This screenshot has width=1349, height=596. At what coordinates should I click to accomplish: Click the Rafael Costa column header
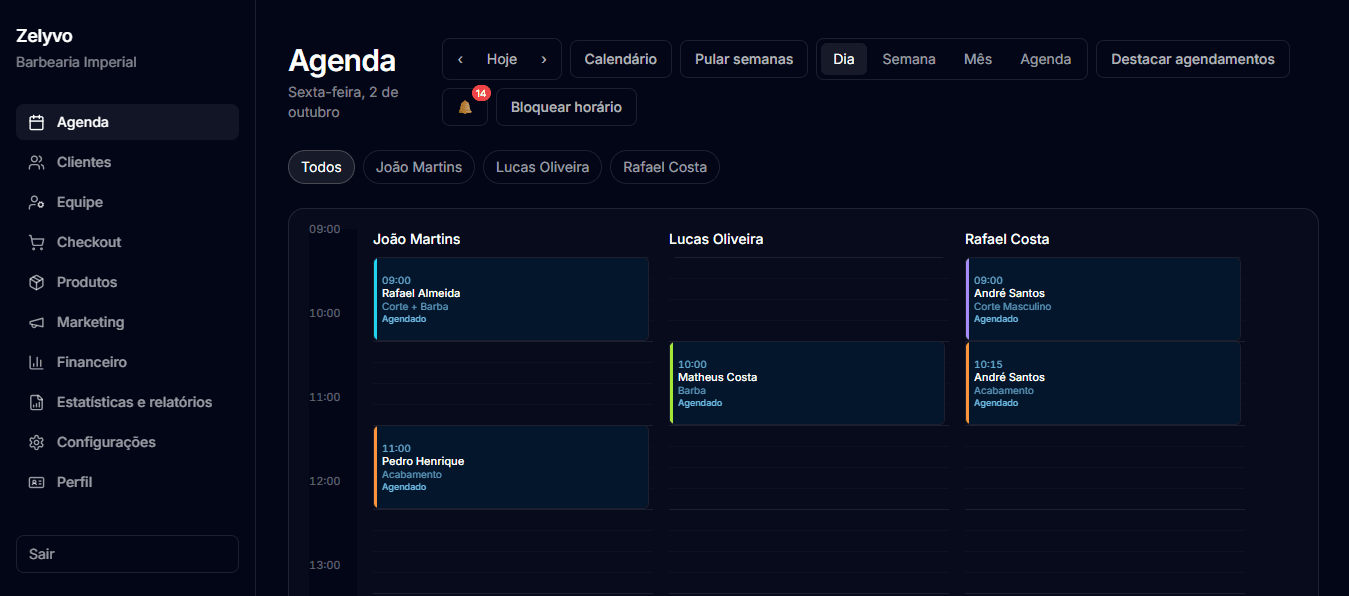pyautogui.click(x=1007, y=239)
